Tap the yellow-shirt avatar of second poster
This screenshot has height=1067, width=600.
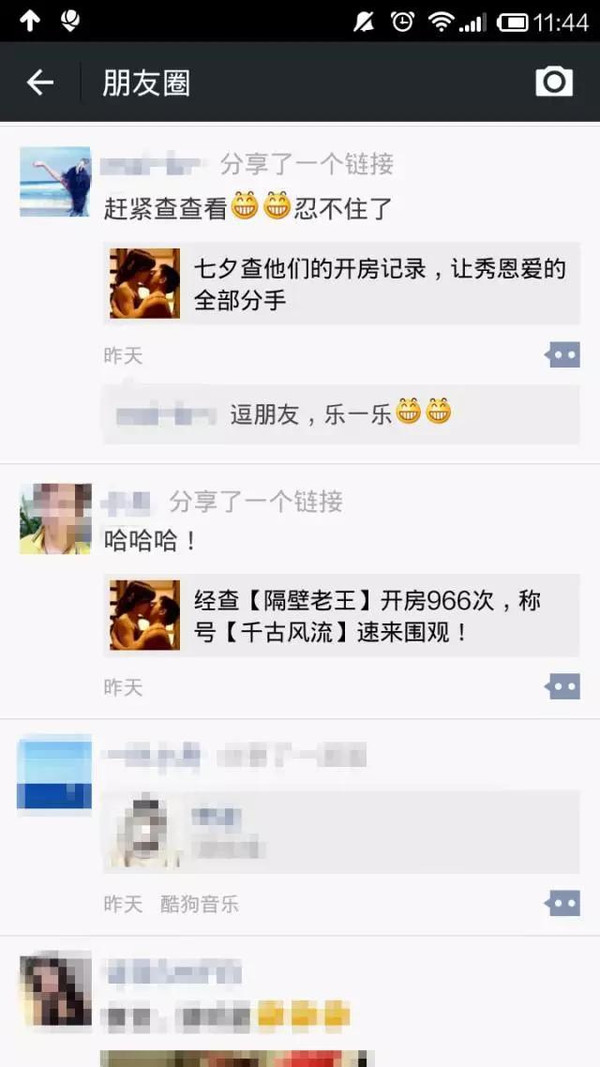tap(55, 519)
